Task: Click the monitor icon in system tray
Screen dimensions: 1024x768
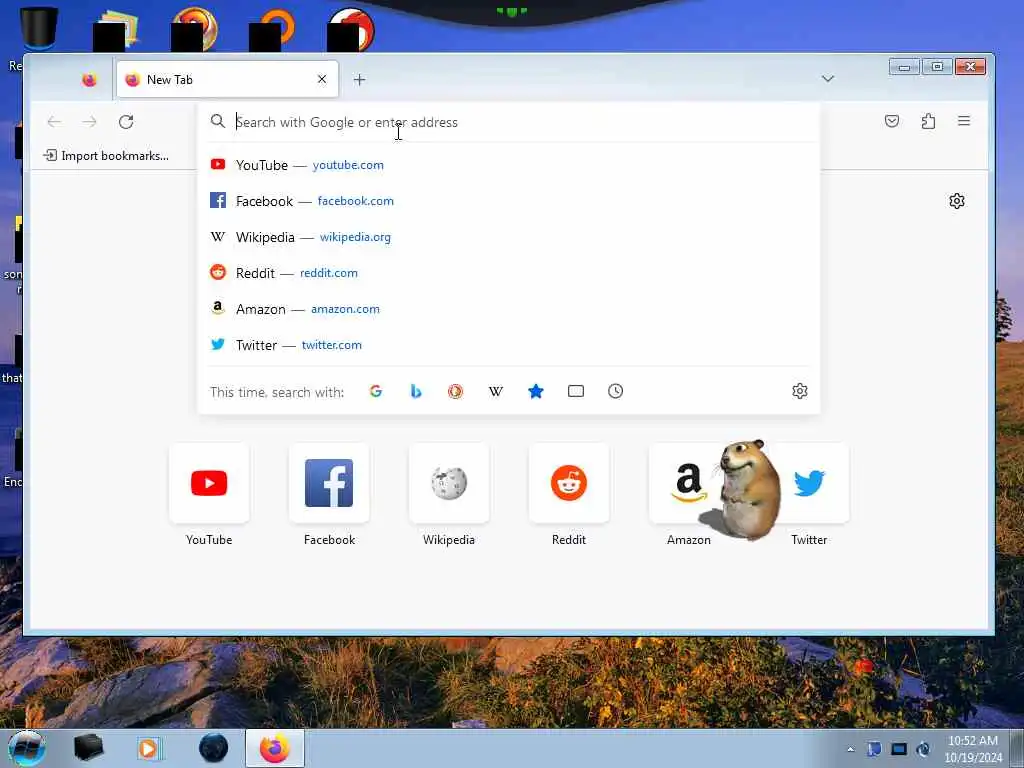Action: [x=899, y=749]
